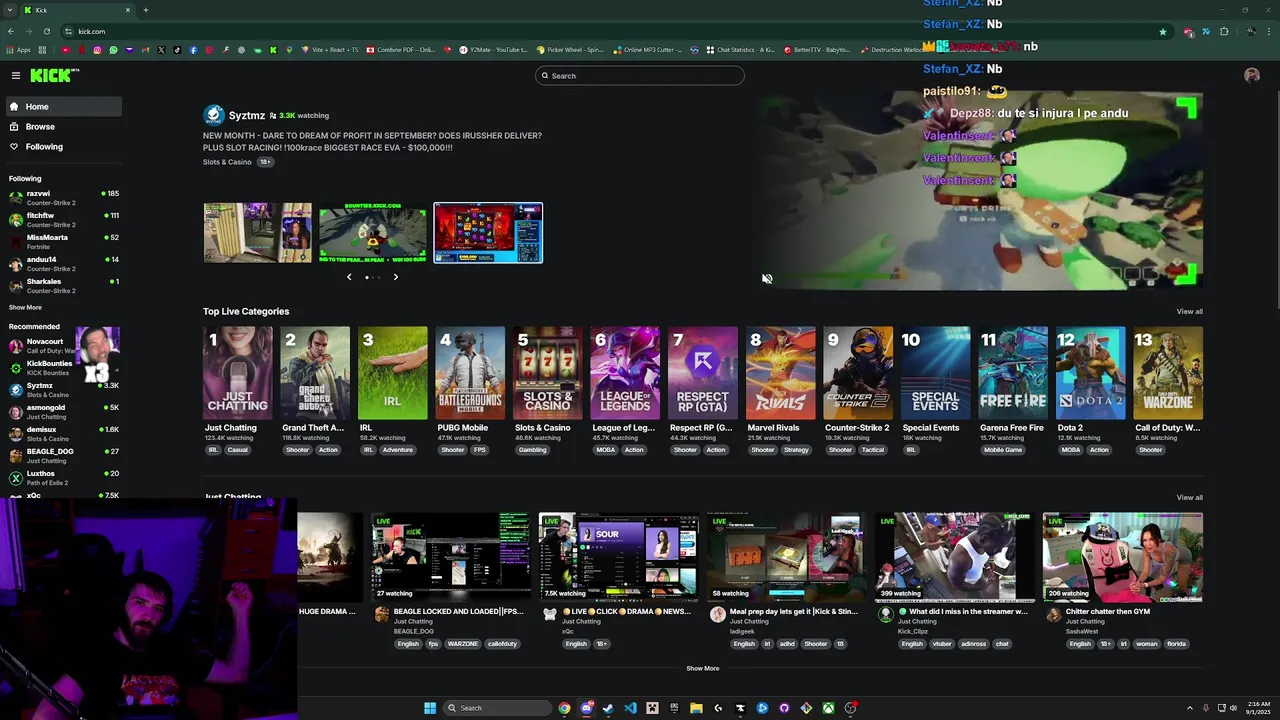1280x720 pixels.
Task: Open fitchftw channel in Following list
Action: pyautogui.click(x=64, y=219)
